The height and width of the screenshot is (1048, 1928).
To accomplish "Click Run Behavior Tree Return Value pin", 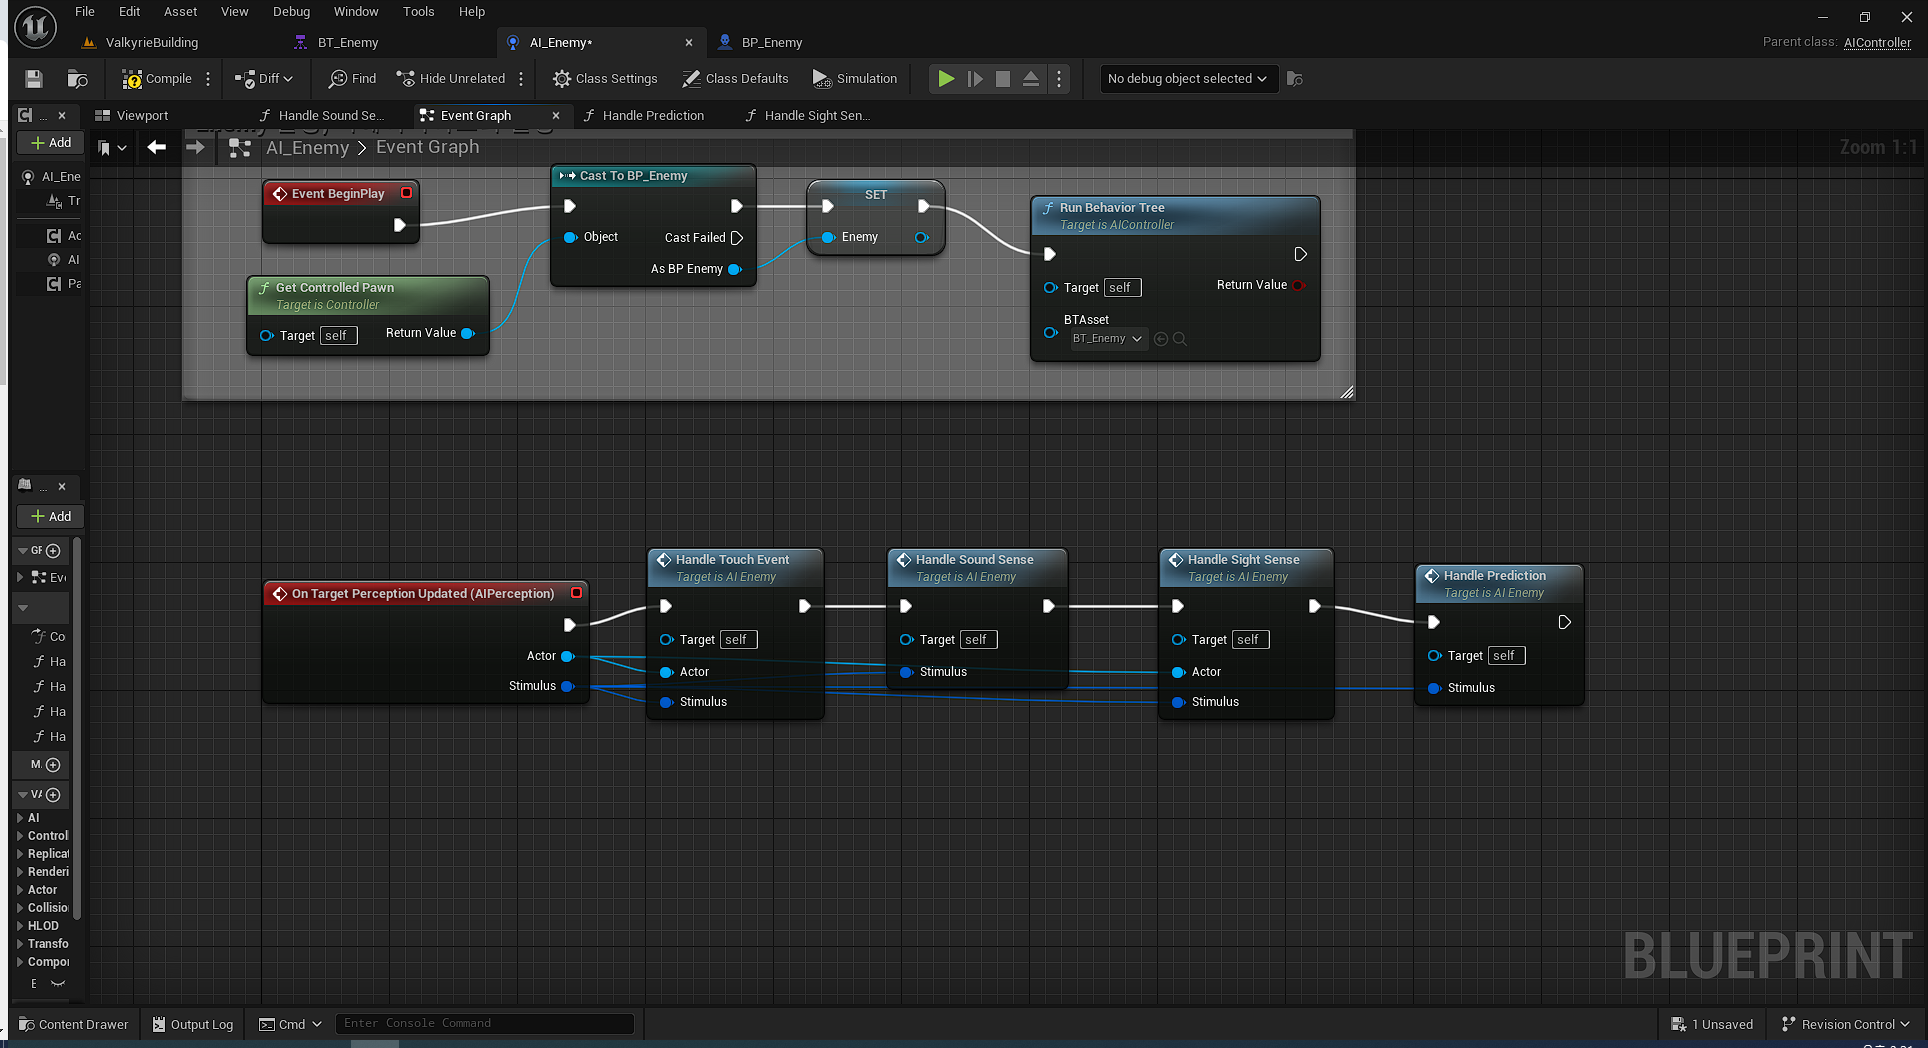I will point(1298,285).
